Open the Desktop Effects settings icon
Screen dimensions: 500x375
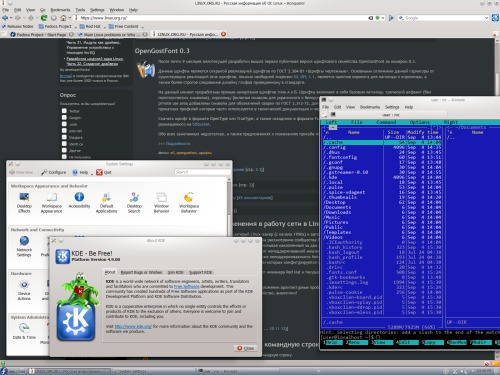(x=24, y=202)
